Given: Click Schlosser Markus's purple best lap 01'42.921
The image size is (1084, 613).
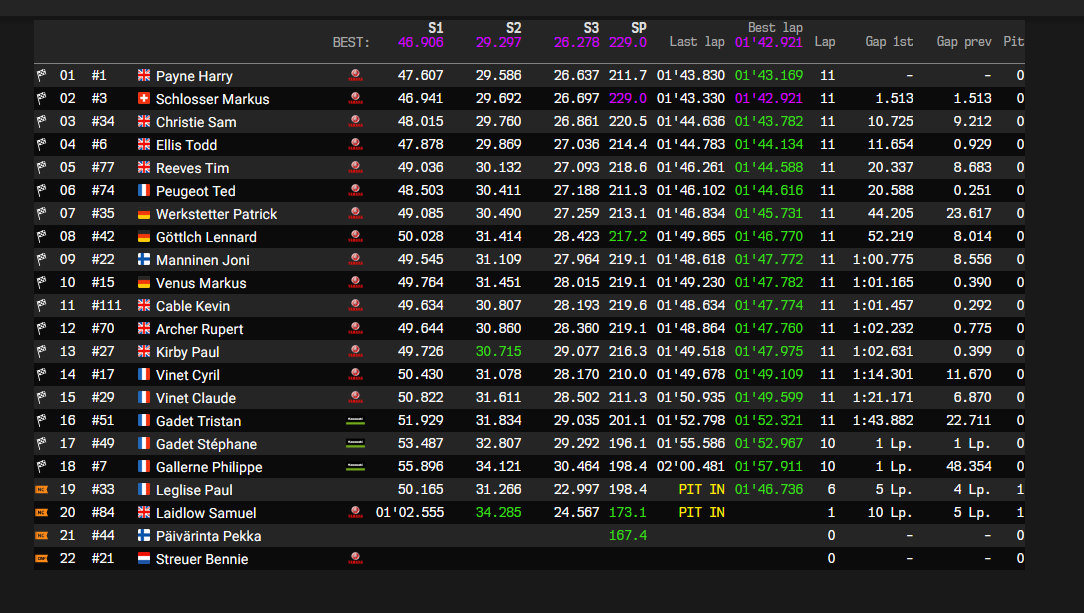Looking at the screenshot, I should pyautogui.click(x=768, y=99).
